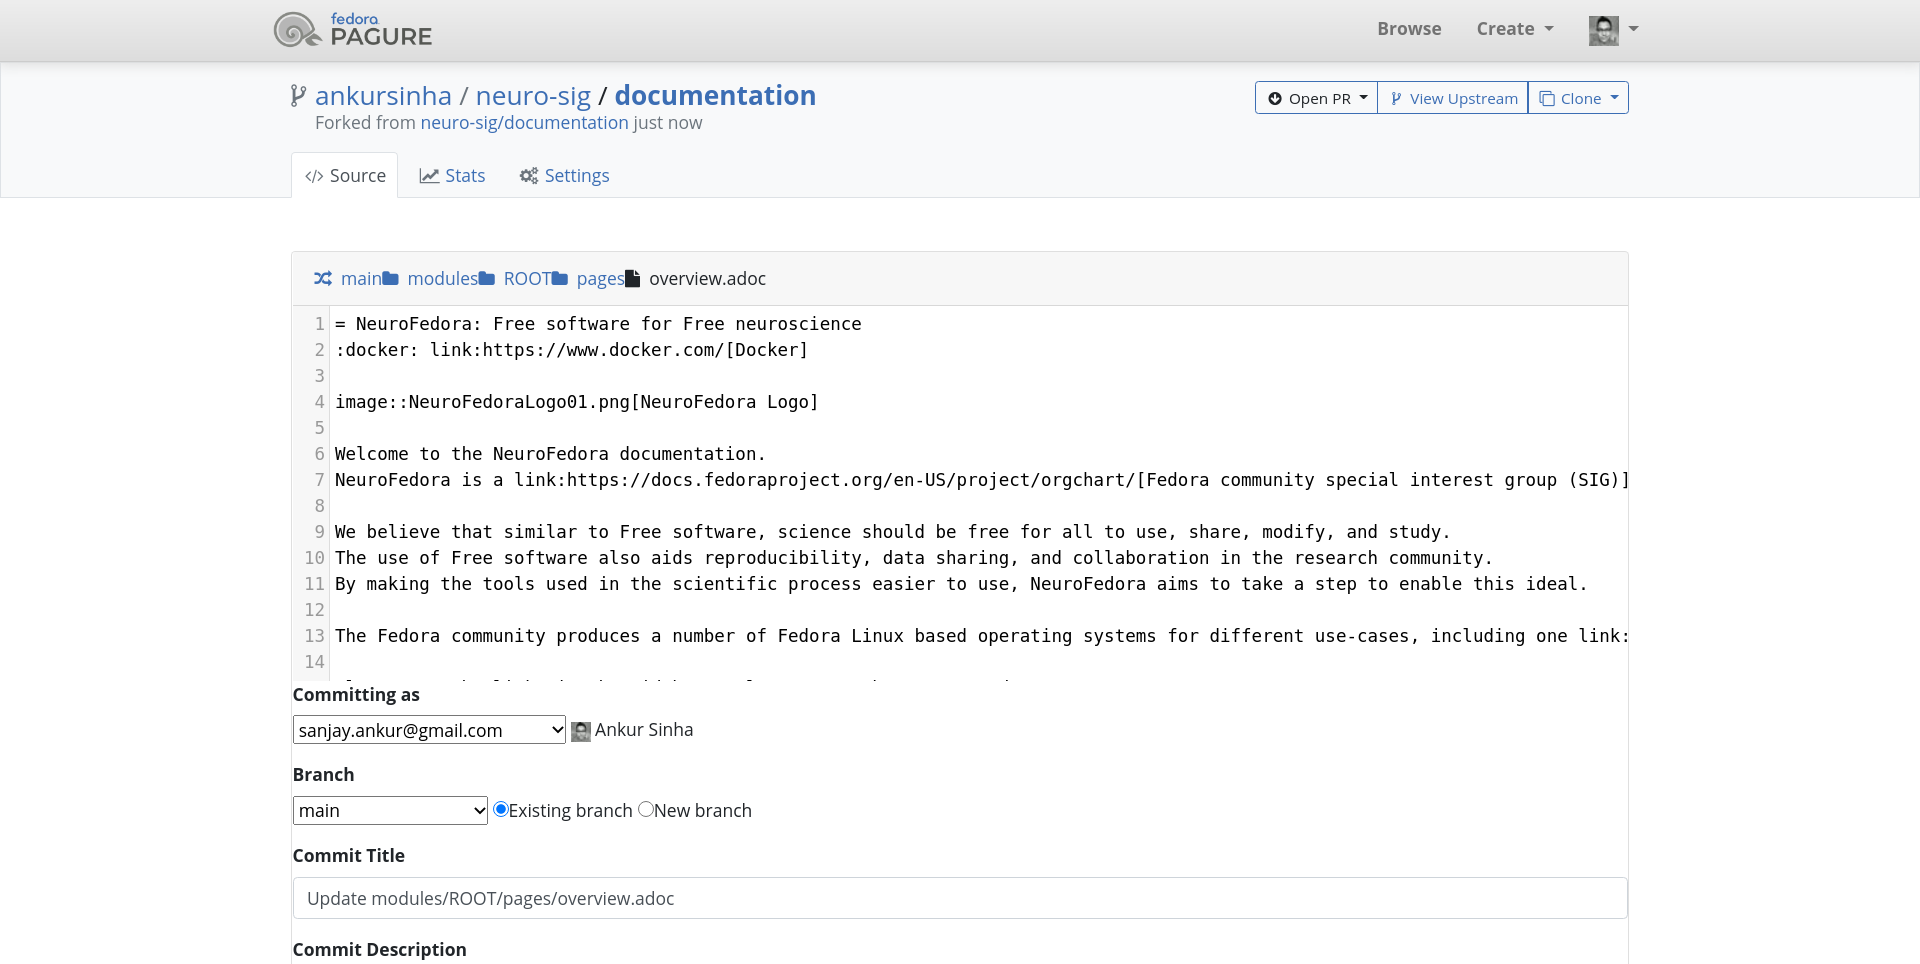The height and width of the screenshot is (964, 1920).
Task: Switch to the Source tab
Action: [x=345, y=176]
